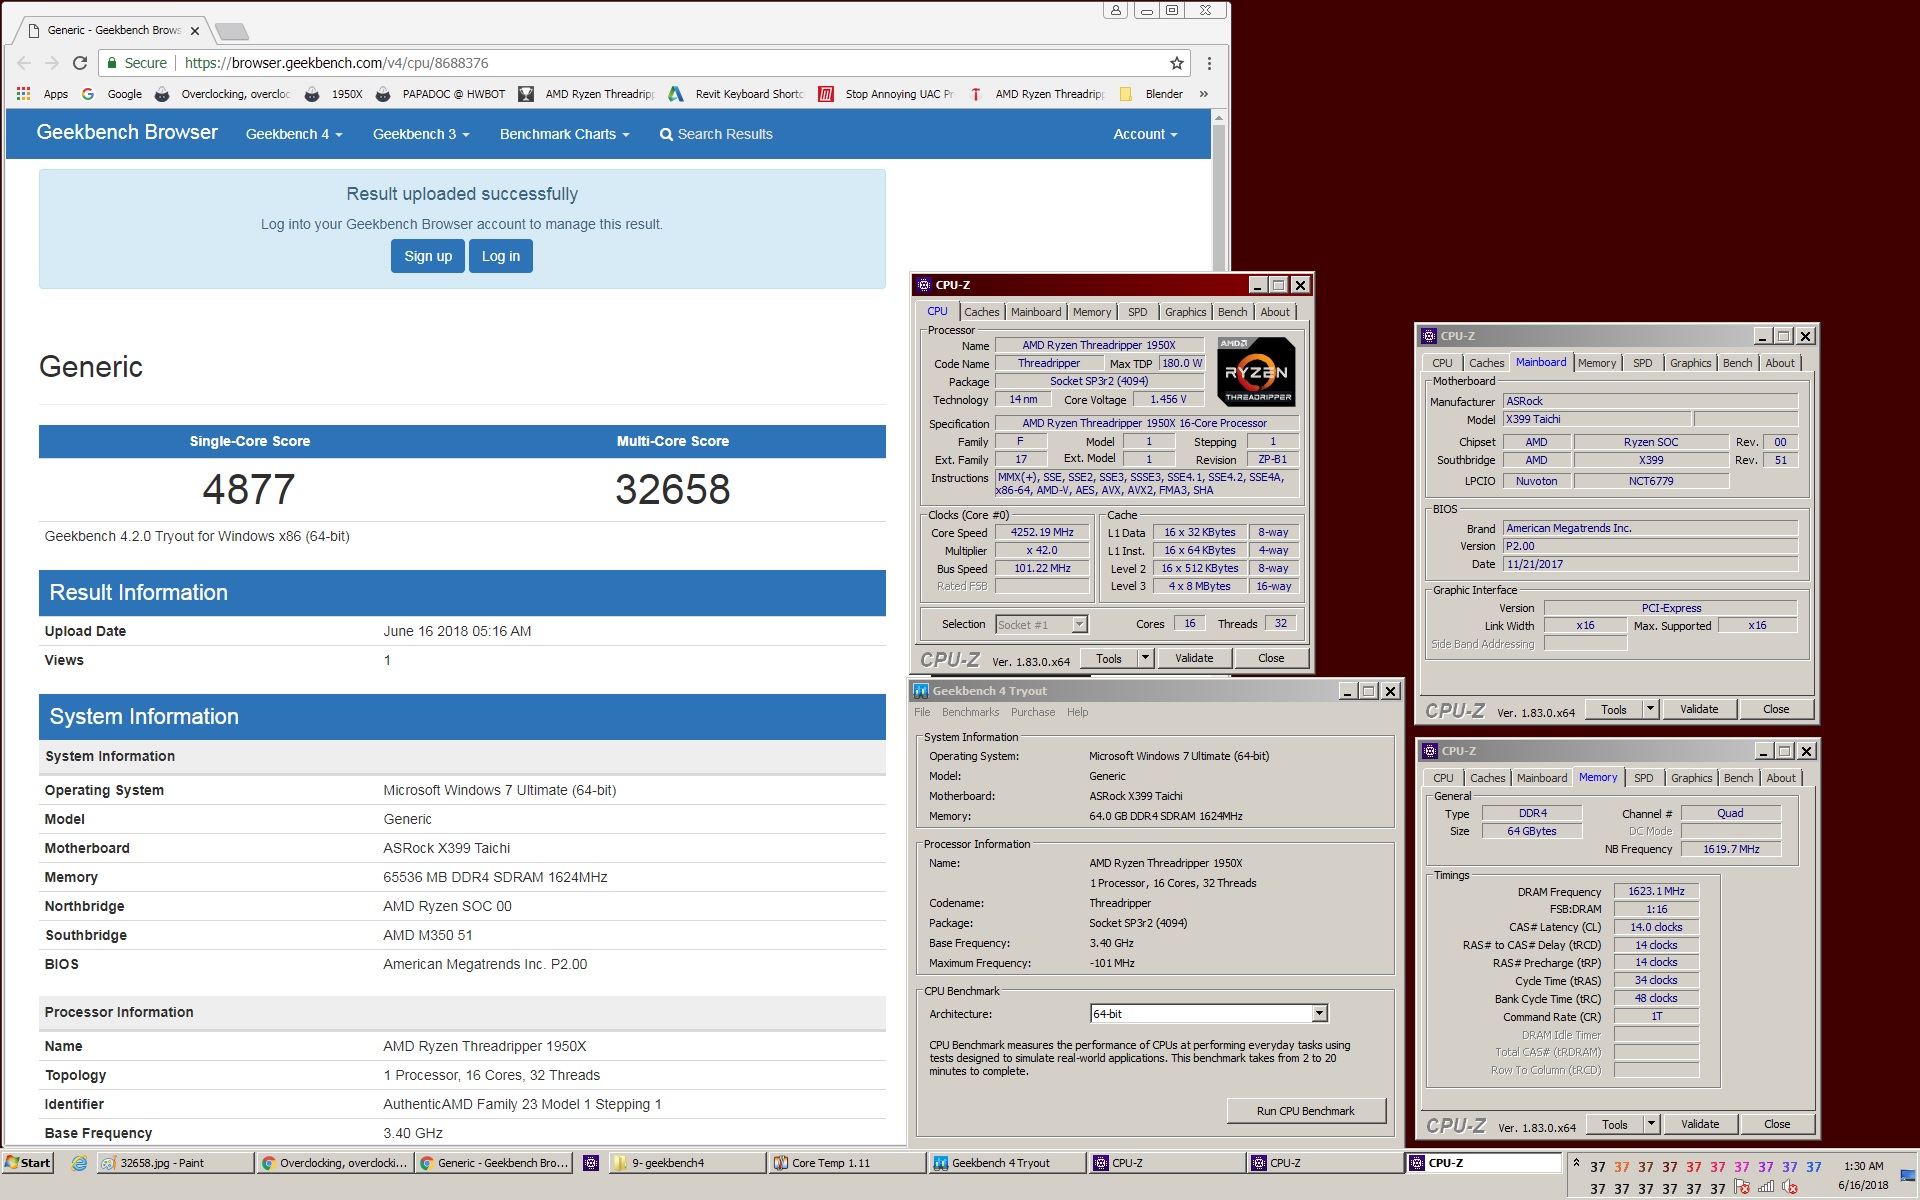Click Validate in CPU-Z CPU window

coord(1193,658)
